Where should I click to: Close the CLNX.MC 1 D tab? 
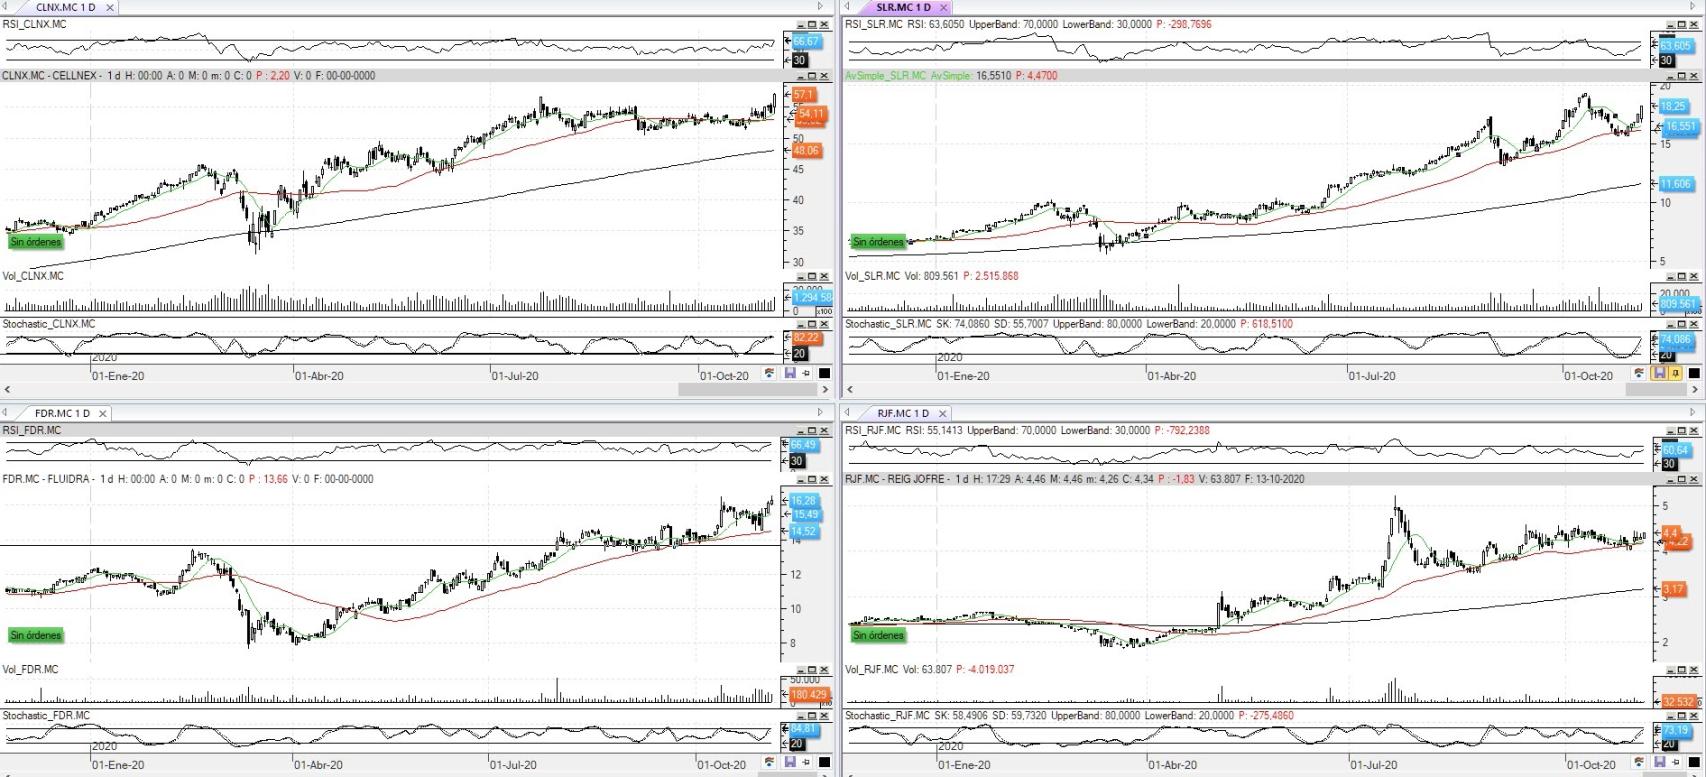[110, 7]
